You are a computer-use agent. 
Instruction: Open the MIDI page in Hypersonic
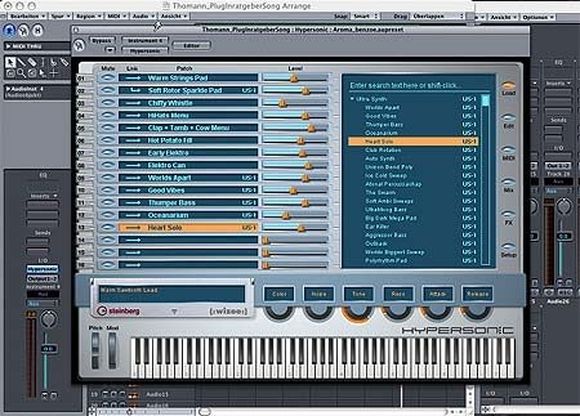pos(509,153)
